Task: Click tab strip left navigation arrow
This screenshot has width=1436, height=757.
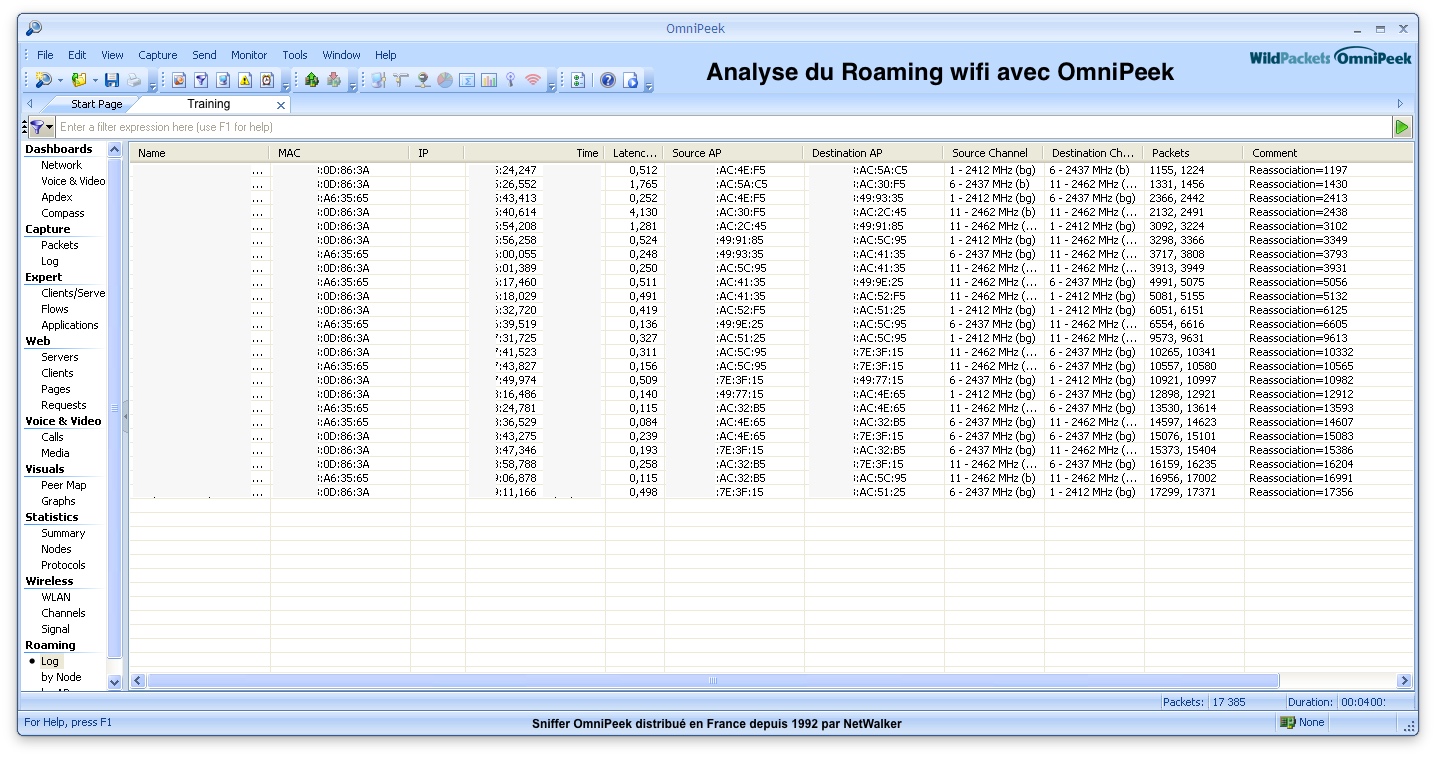Action: [29, 104]
